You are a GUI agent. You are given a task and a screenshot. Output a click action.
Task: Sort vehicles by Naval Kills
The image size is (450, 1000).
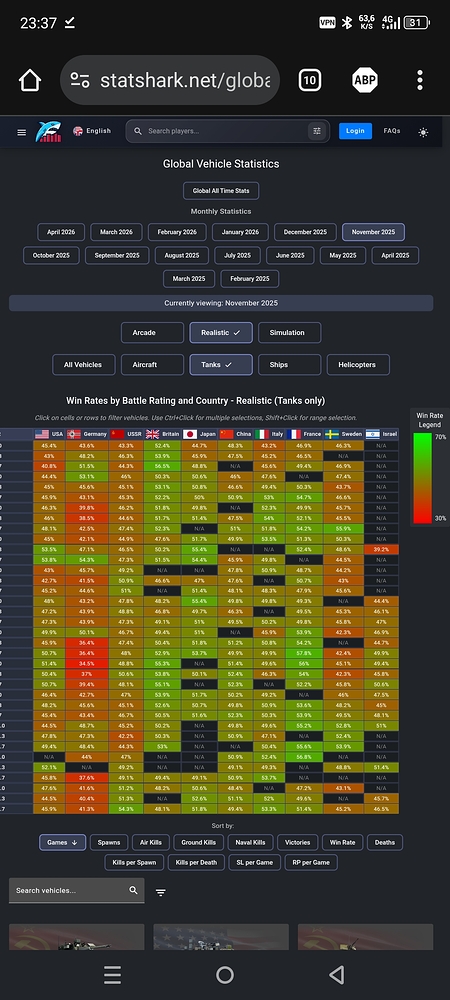[250, 842]
